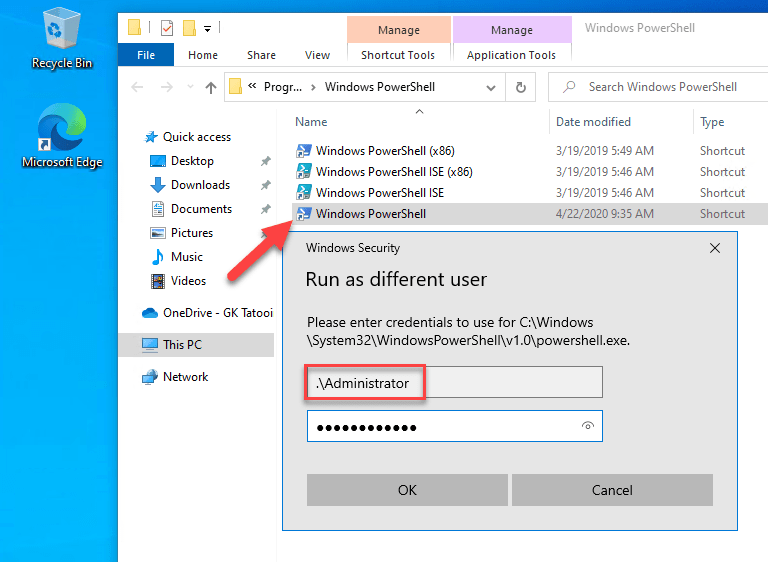Select Windows PowerShell (x86) shortcut
Screen dimensions: 768x562
click(385, 151)
